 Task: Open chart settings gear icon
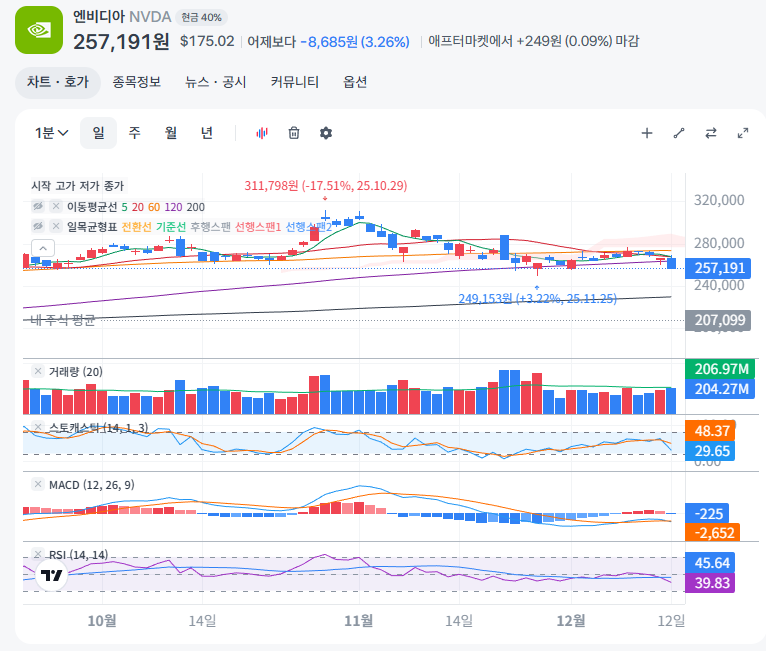click(326, 133)
